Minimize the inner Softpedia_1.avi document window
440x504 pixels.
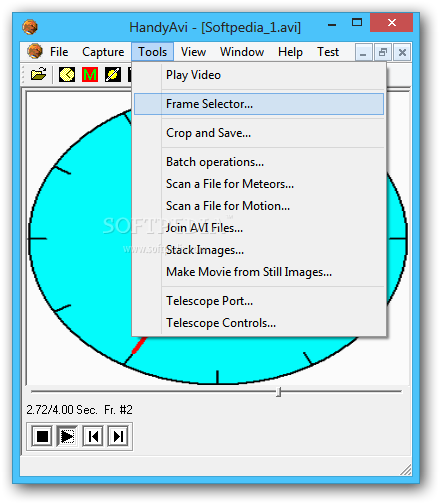coord(363,53)
